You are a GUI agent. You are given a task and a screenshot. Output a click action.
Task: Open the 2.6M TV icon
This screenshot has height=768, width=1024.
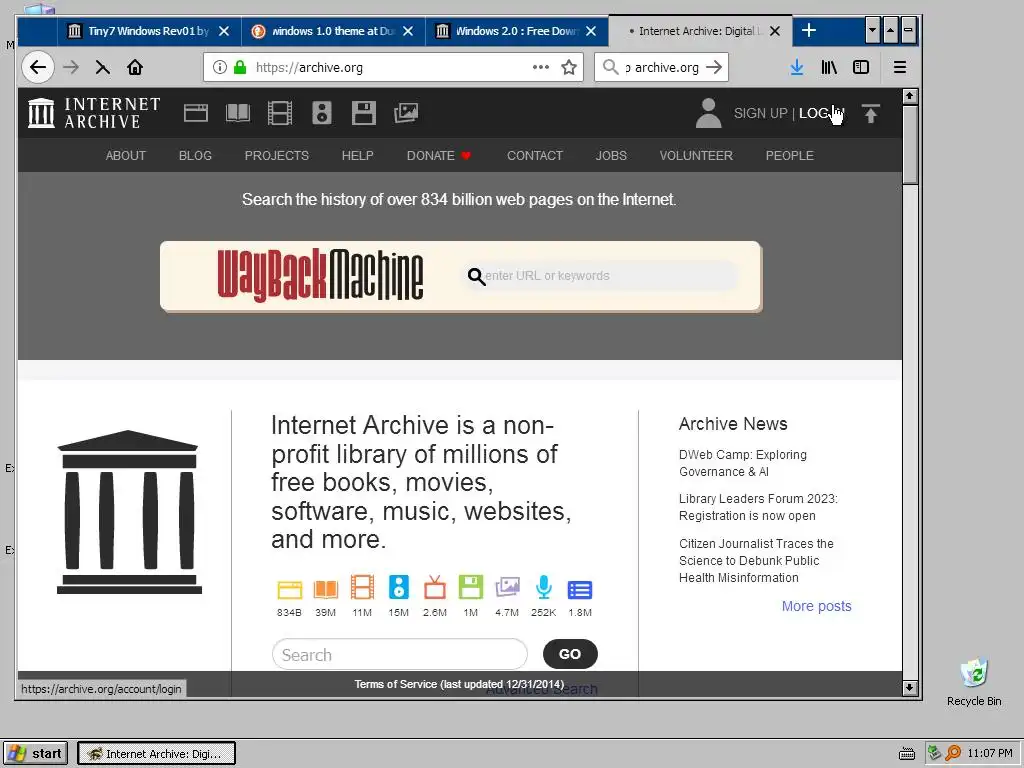click(435, 587)
